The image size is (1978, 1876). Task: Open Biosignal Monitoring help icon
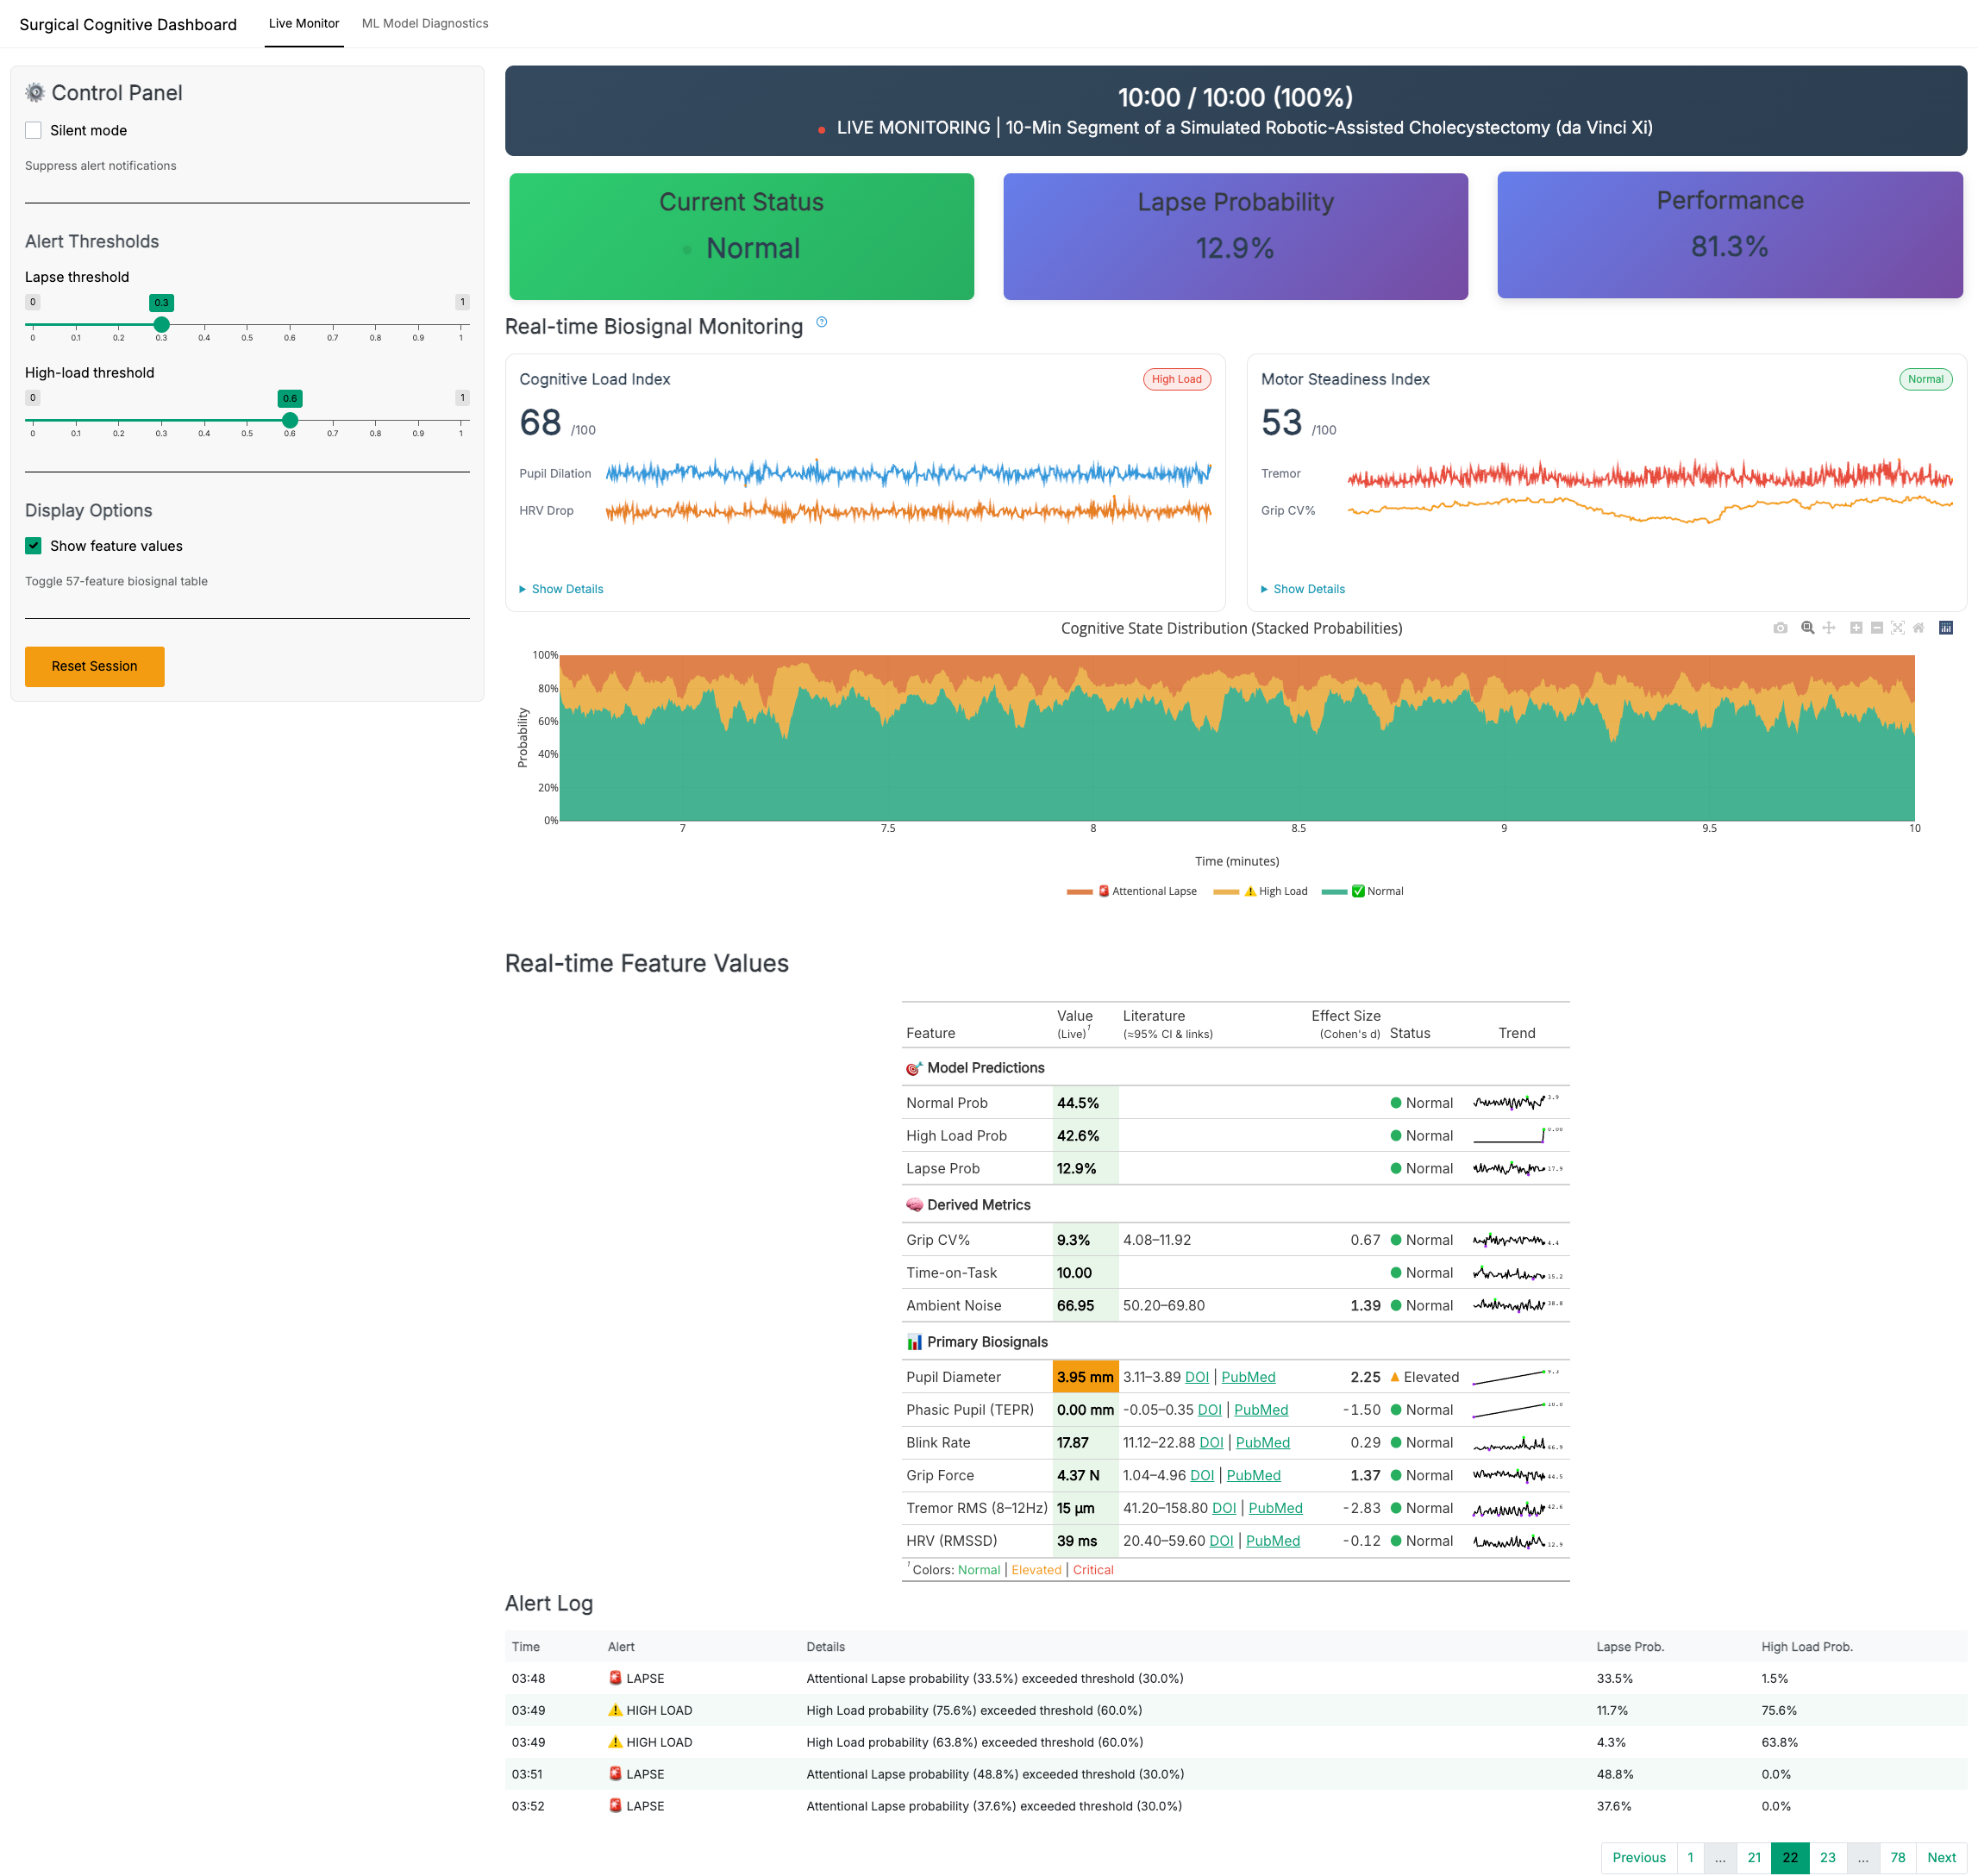[821, 322]
